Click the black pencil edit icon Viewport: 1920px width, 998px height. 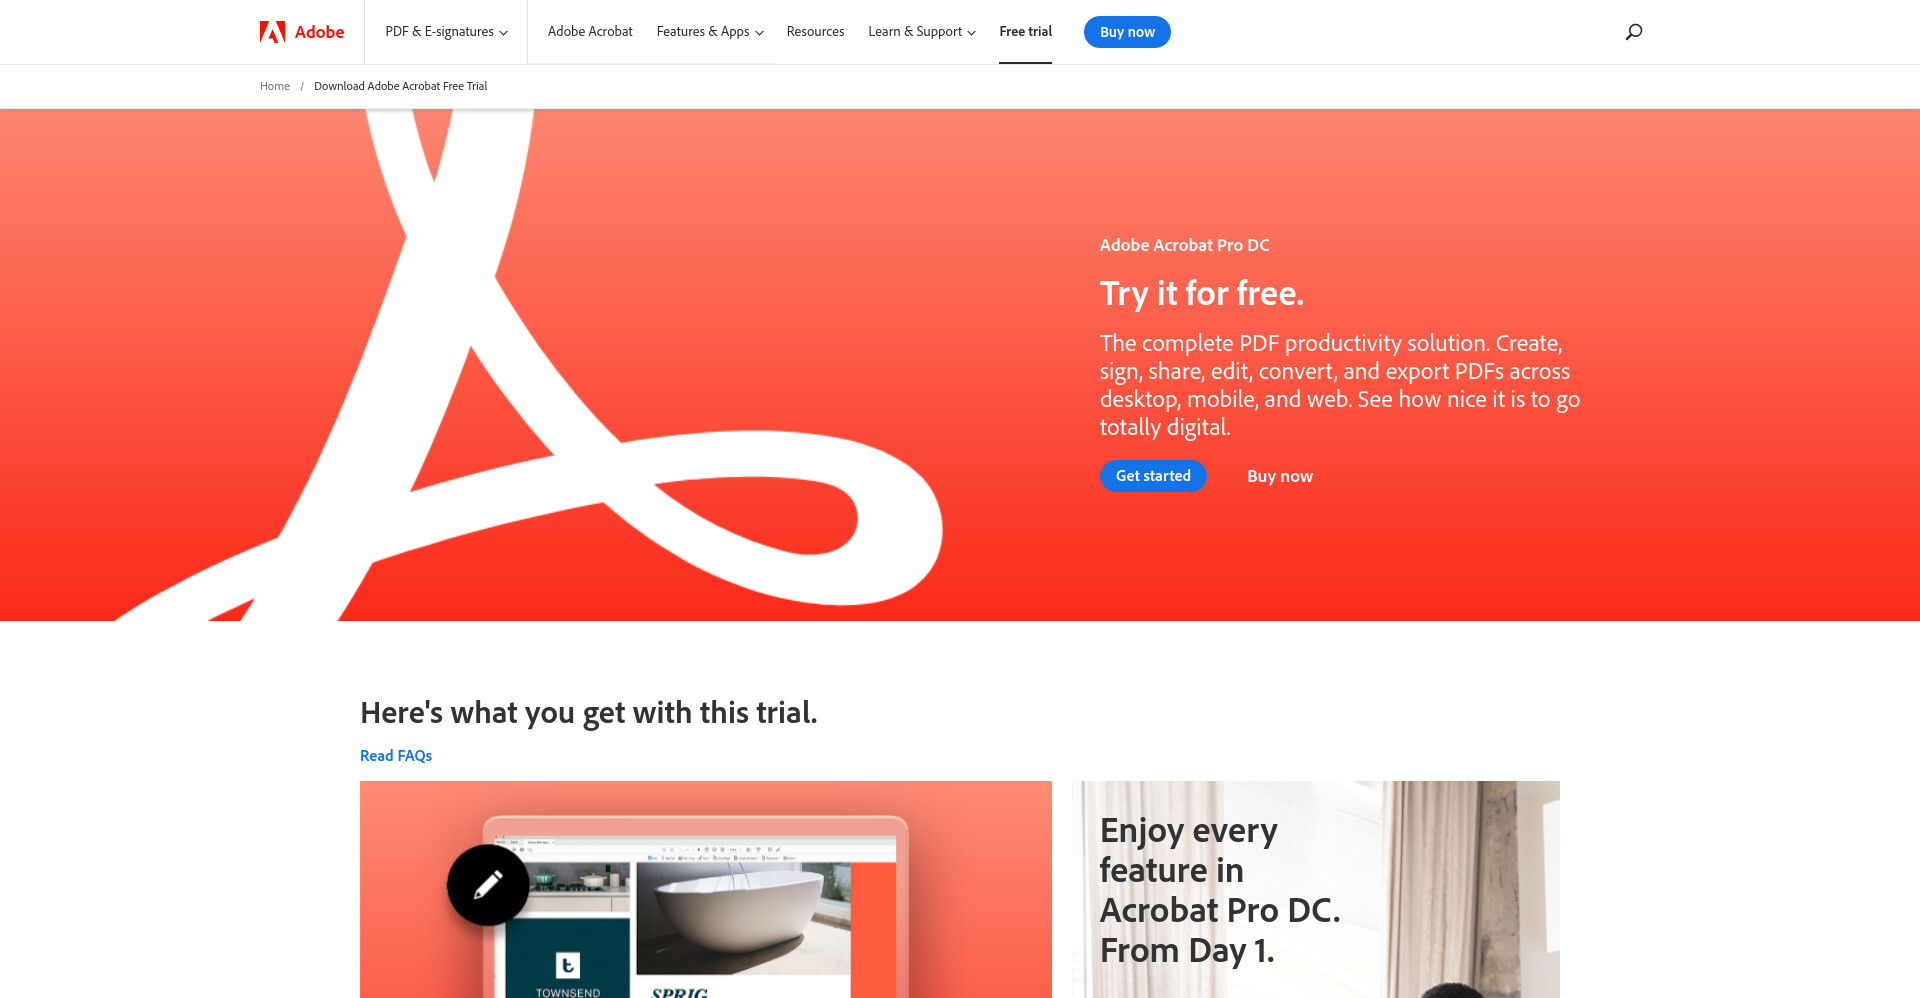click(x=488, y=885)
